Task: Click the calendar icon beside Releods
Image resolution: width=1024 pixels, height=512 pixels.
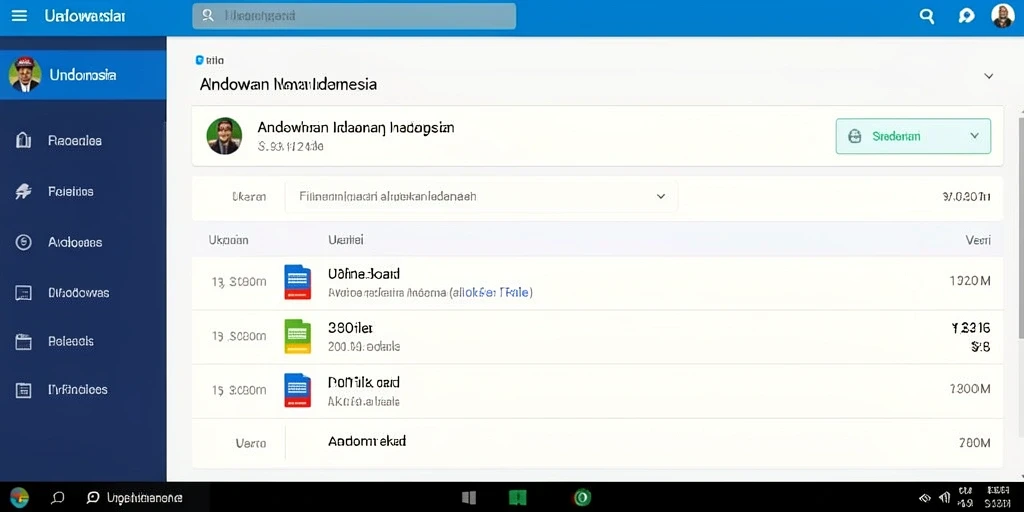Action: tap(23, 342)
